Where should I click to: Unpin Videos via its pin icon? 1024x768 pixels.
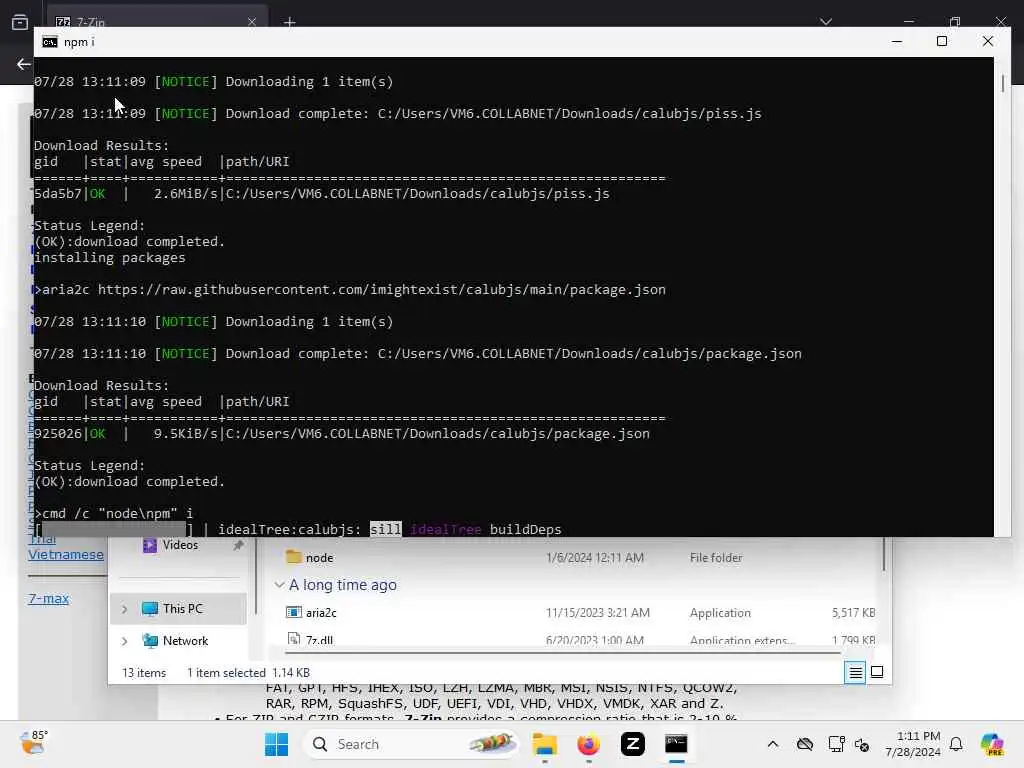238,545
